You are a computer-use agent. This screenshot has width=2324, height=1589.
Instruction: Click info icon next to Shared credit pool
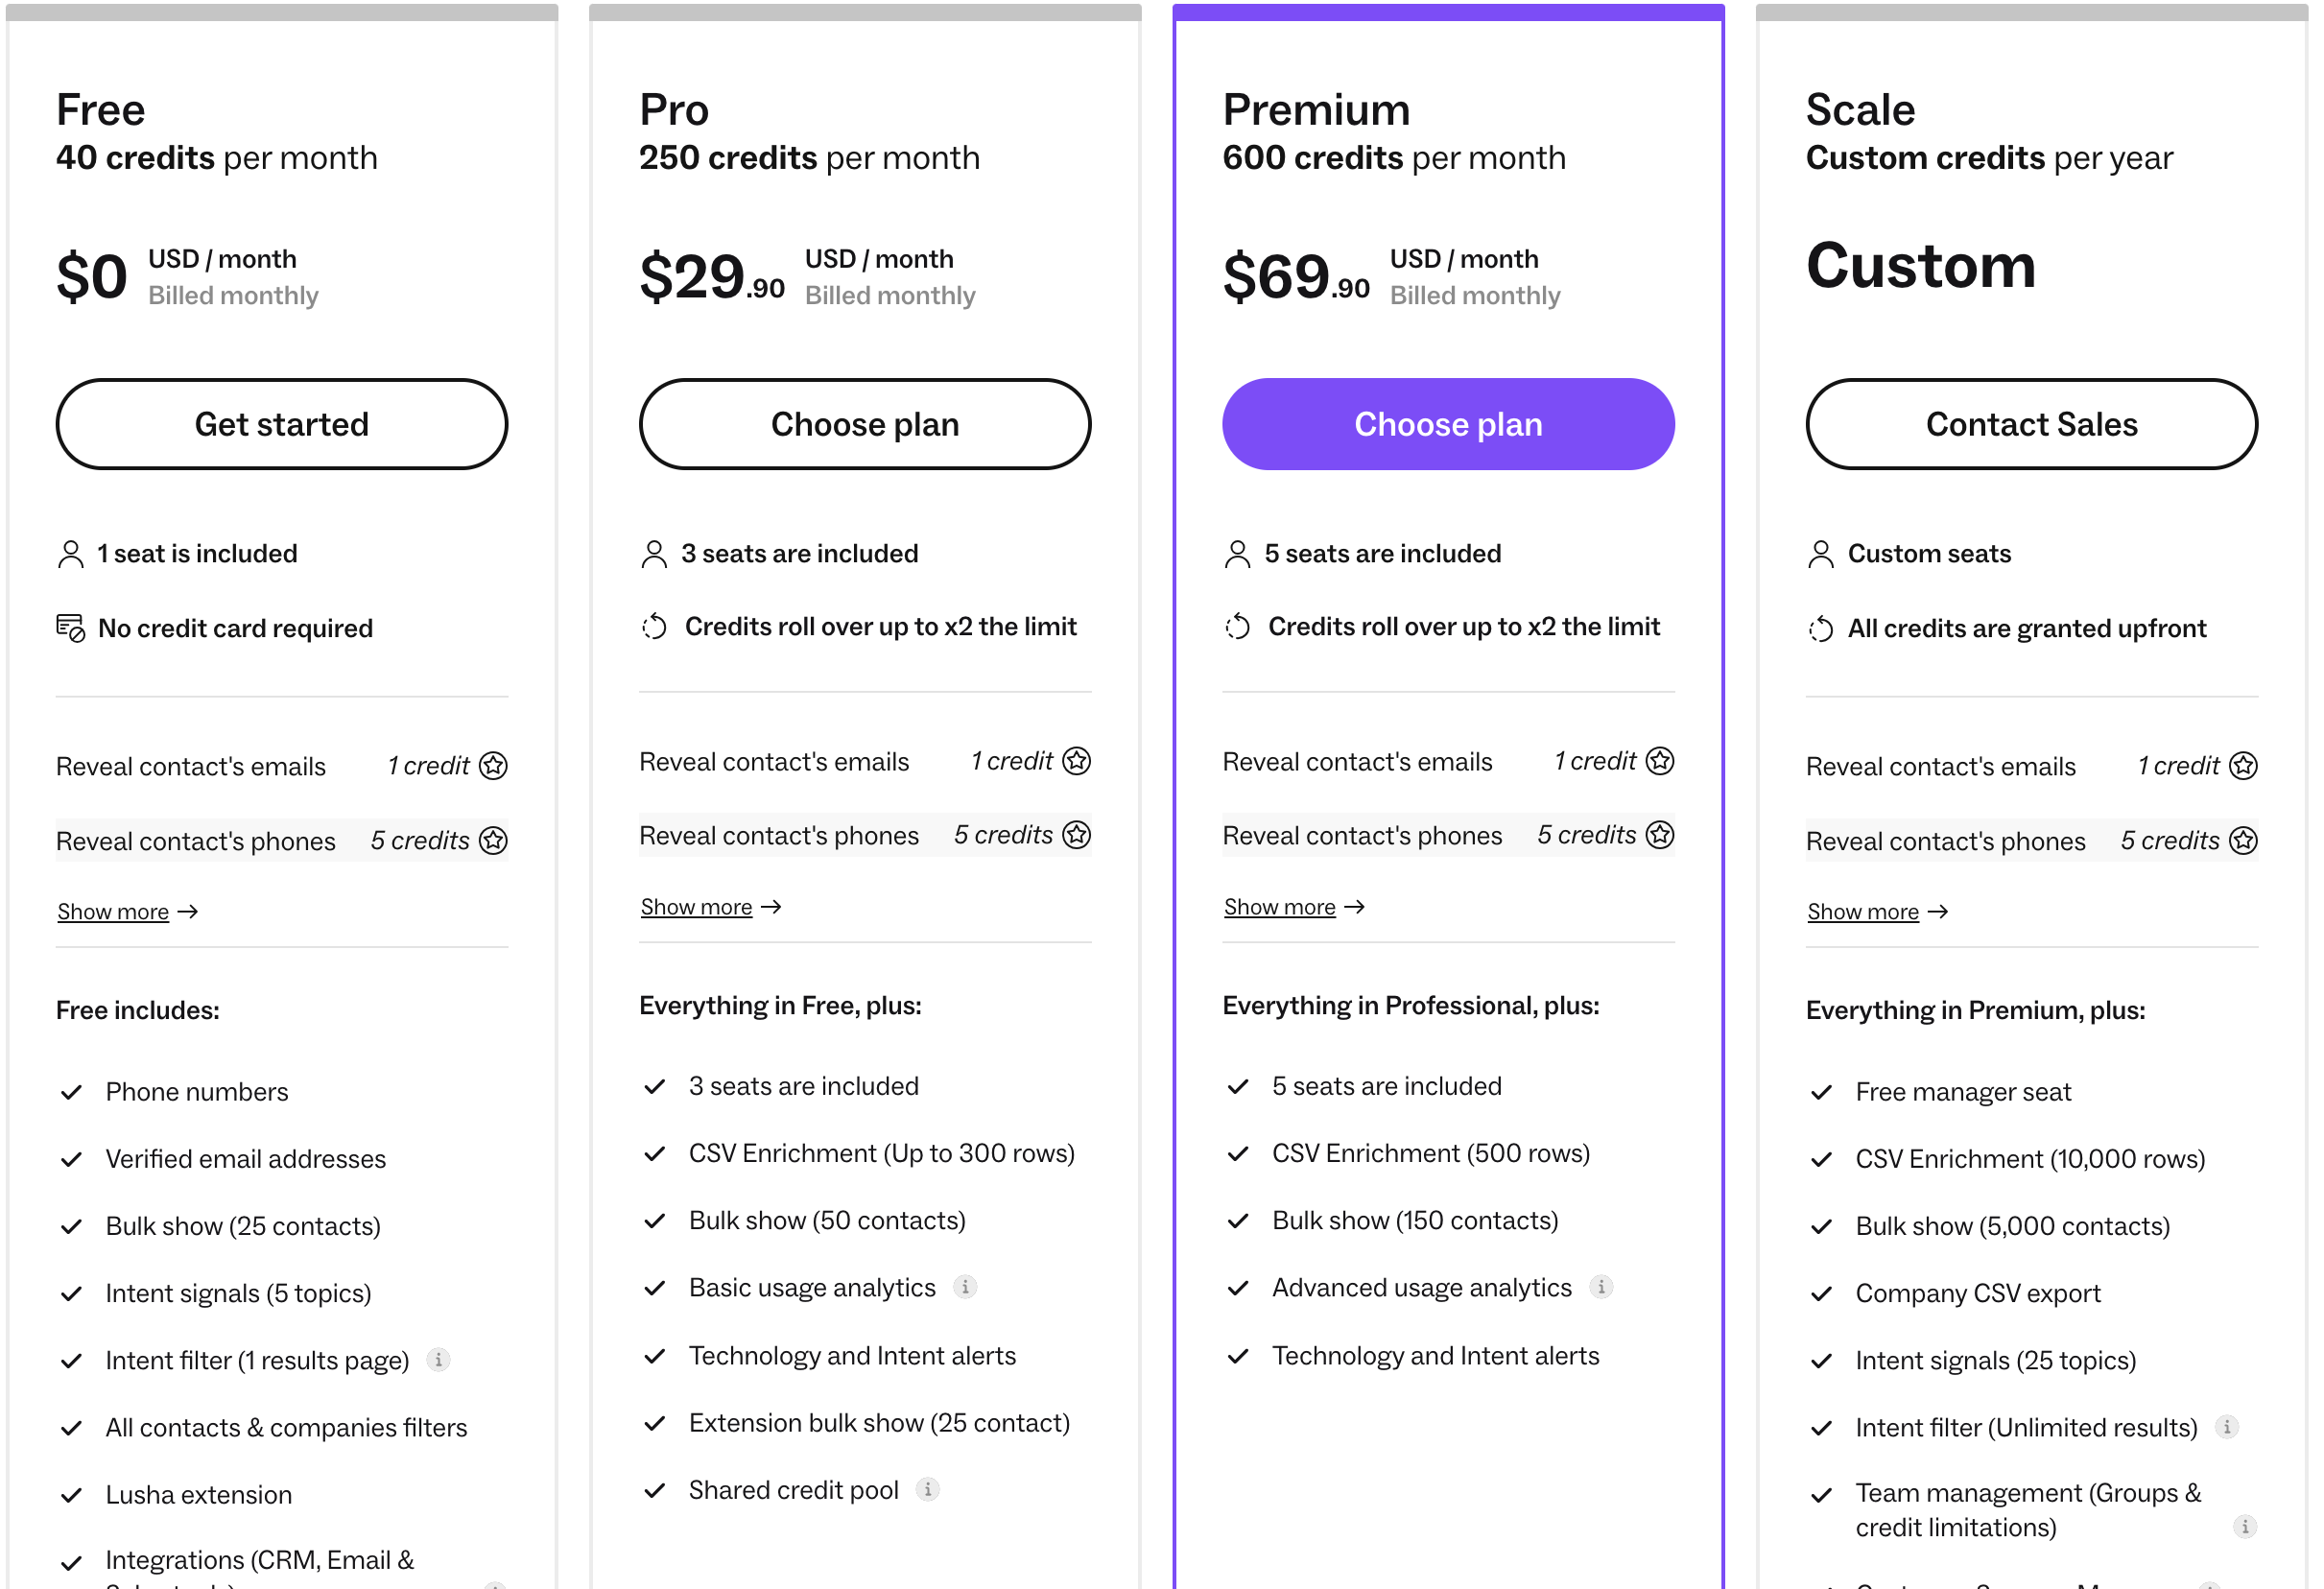coord(927,1489)
